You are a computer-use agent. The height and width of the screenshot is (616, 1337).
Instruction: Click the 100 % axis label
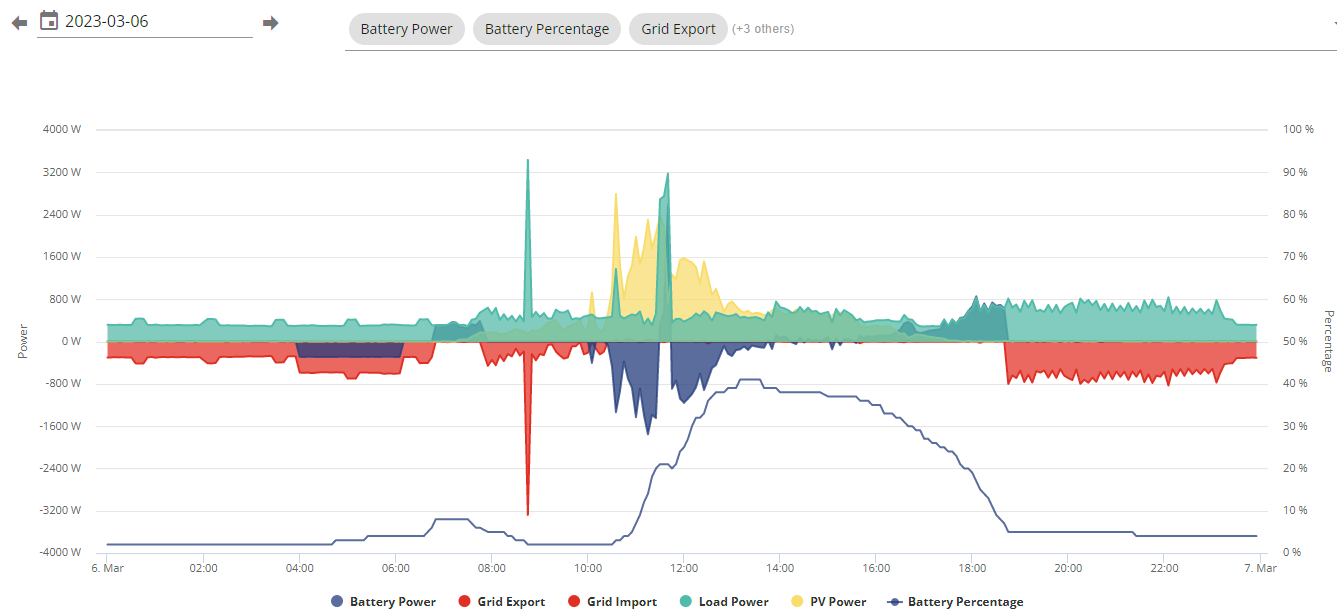[1299, 130]
